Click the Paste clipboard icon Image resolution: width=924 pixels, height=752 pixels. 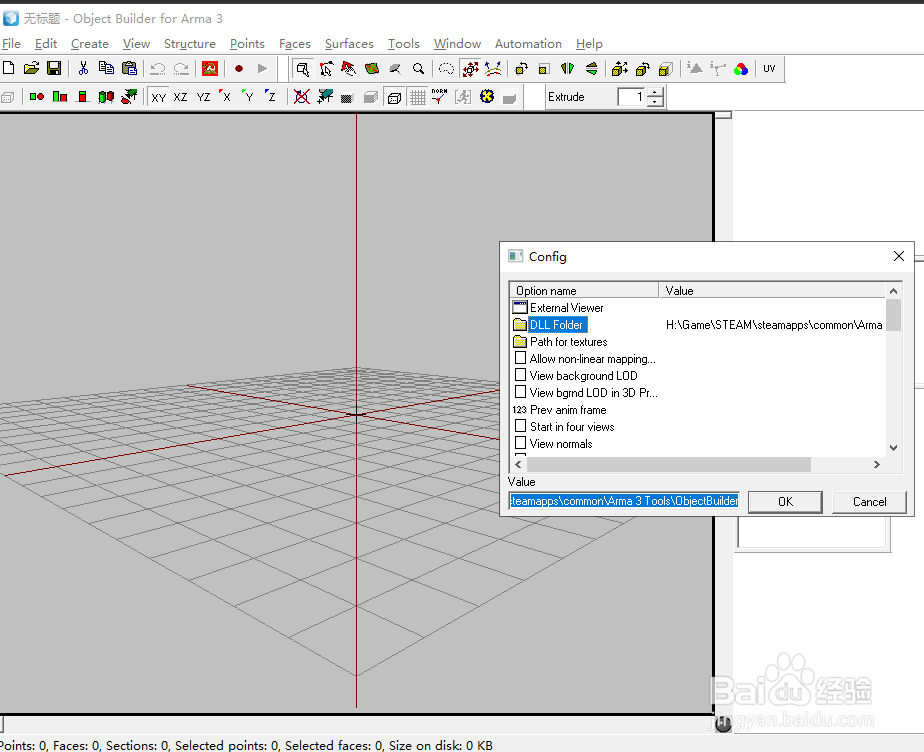pos(129,68)
